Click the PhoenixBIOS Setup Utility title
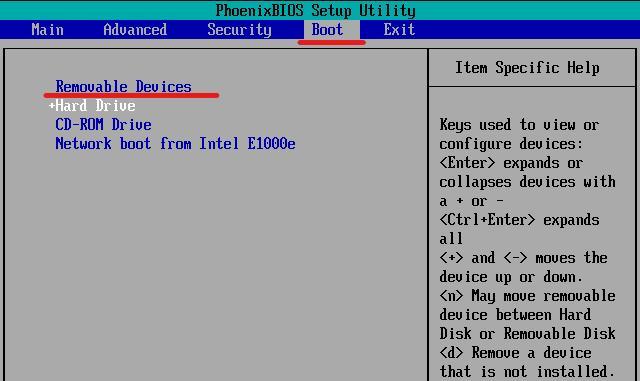Image resolution: width=640 pixels, height=381 pixels. point(316,11)
